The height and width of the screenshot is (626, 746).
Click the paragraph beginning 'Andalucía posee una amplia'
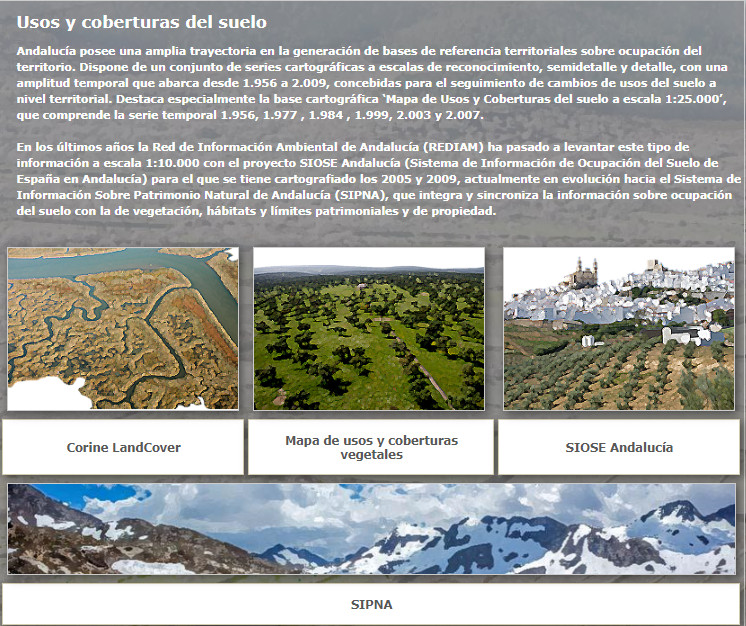pyautogui.click(x=372, y=83)
